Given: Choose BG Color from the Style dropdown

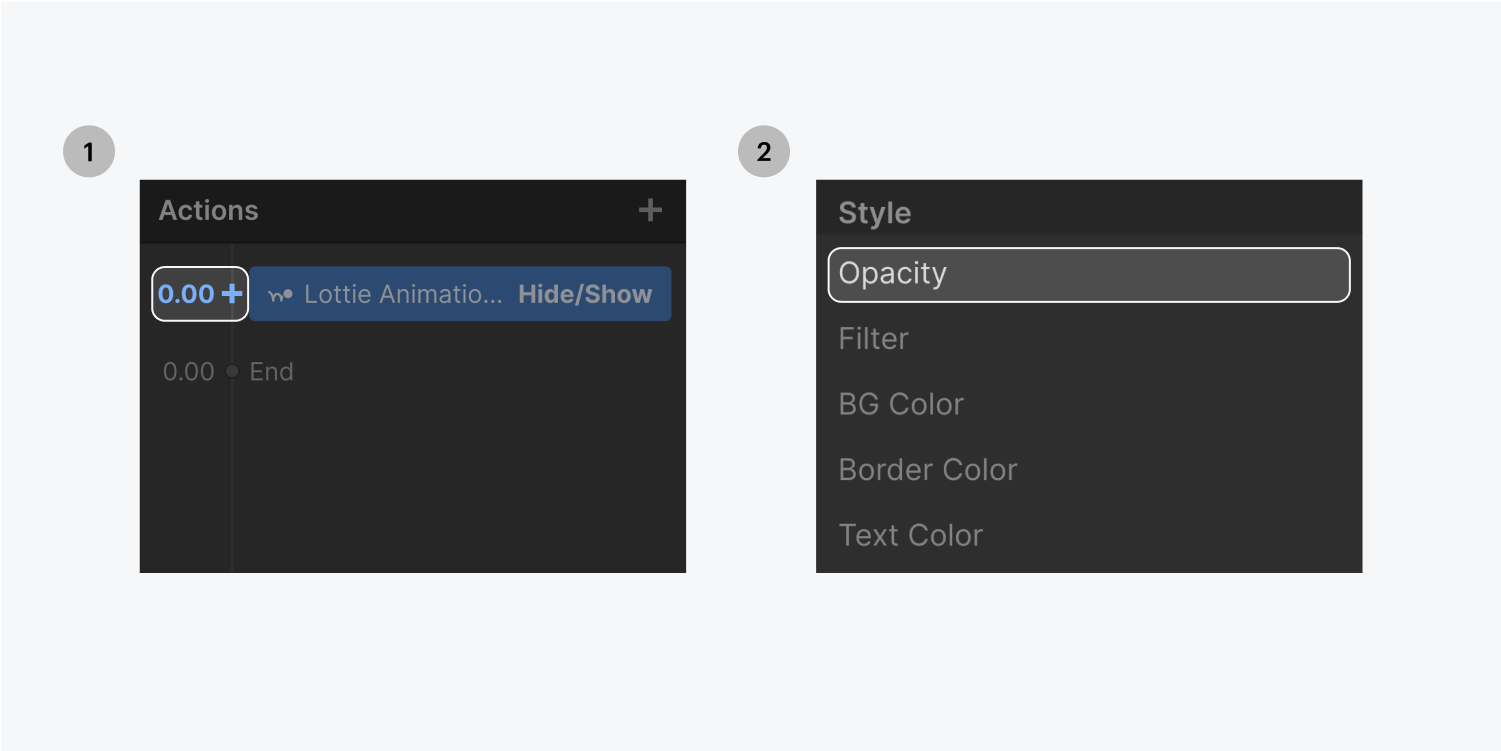Looking at the screenshot, I should [900, 403].
